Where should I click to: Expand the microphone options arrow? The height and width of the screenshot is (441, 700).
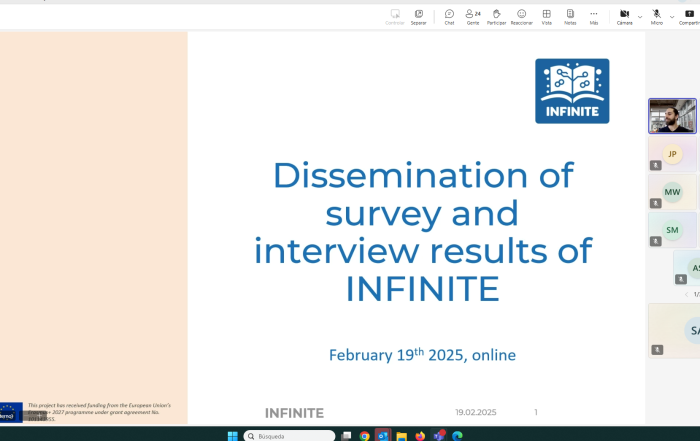point(672,16)
